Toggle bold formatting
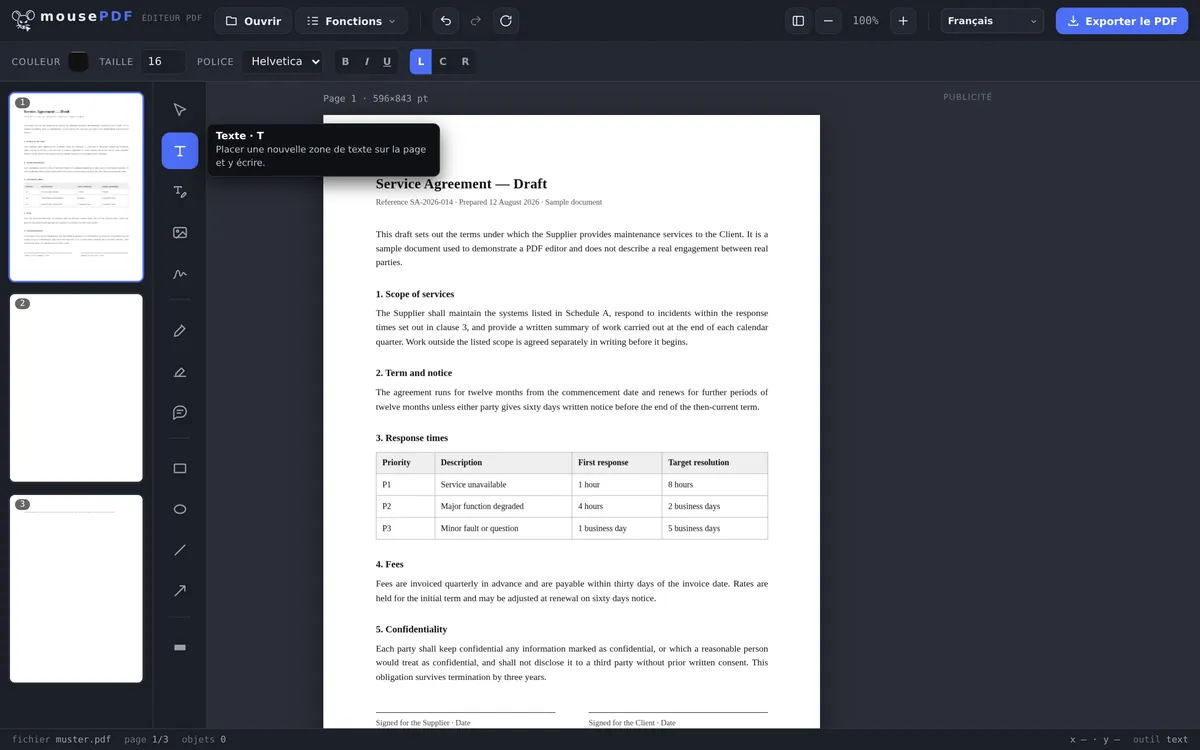The width and height of the screenshot is (1200, 750). pyautogui.click(x=346, y=62)
